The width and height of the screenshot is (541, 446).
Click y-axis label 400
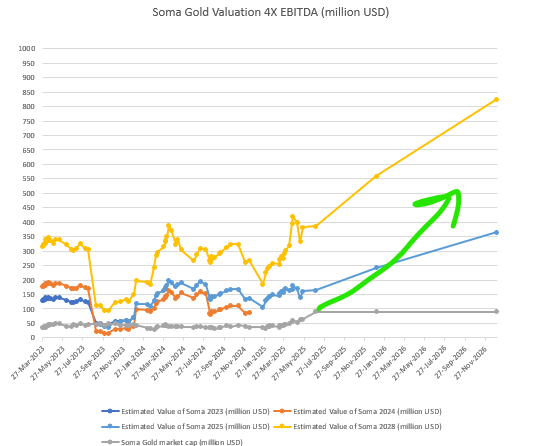point(29,222)
